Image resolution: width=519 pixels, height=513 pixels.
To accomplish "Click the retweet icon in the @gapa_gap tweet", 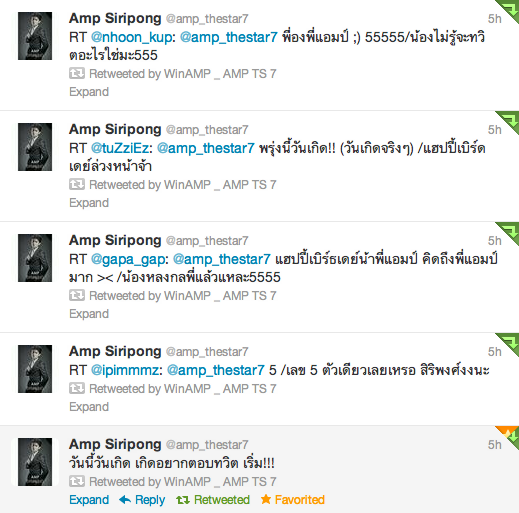I will click(x=77, y=295).
